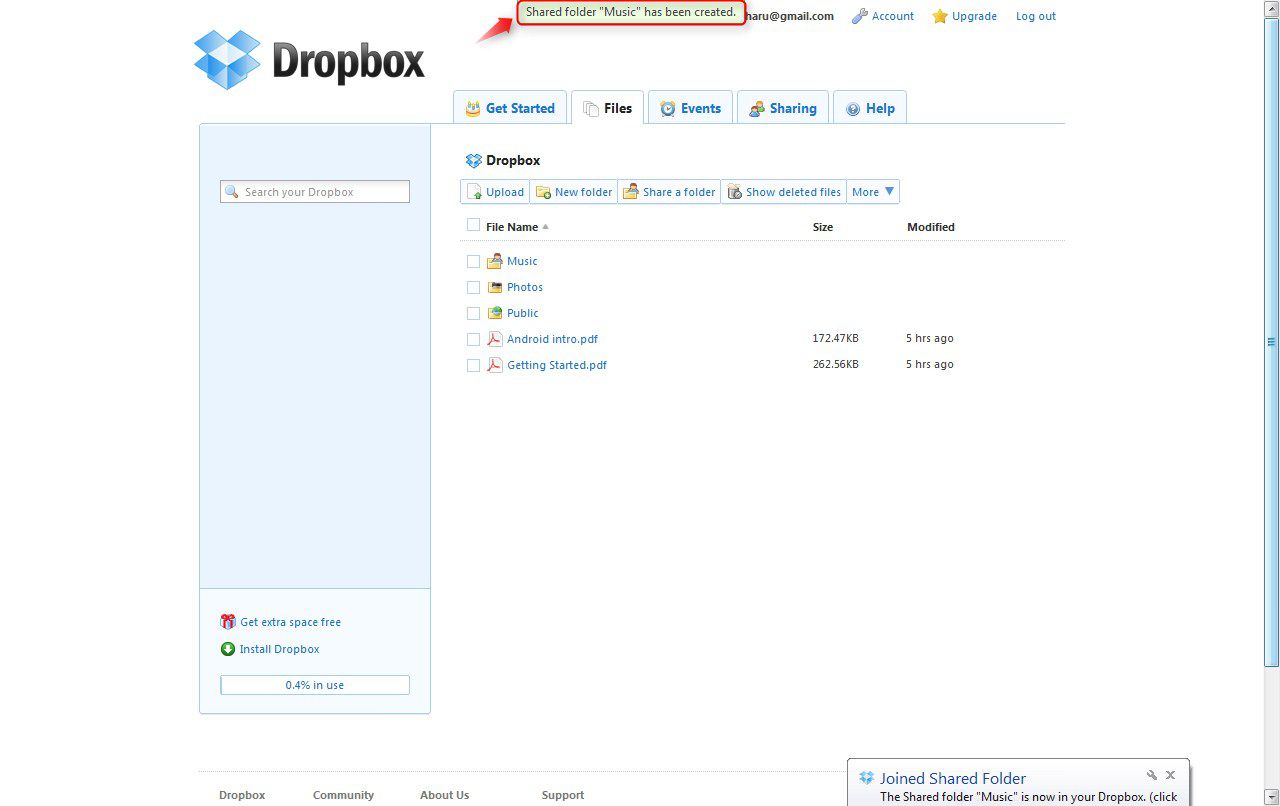Click the Size column header
Viewport: 1280px width, 806px height.
[x=823, y=227]
